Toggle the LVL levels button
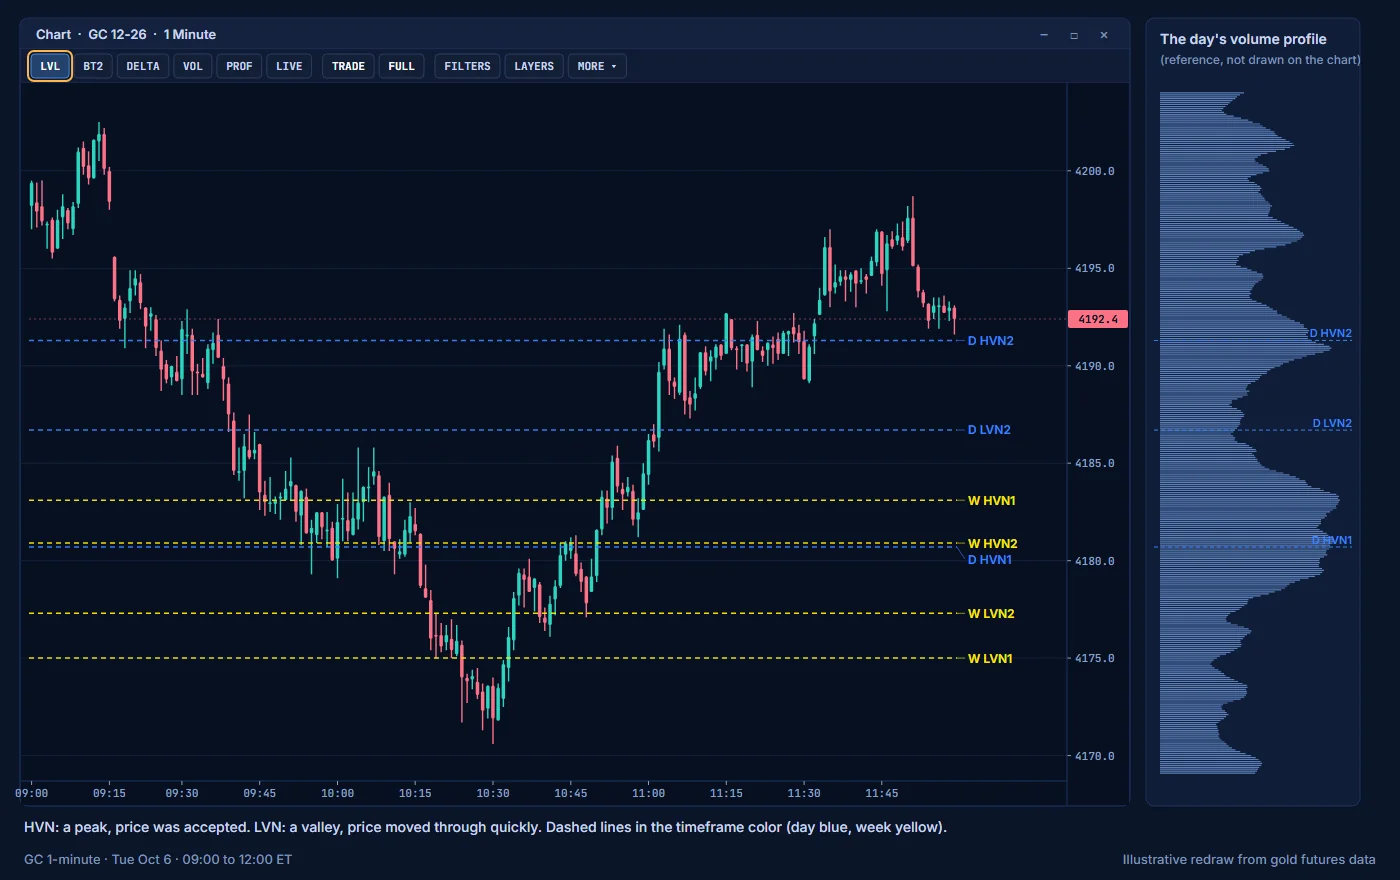 coord(50,66)
